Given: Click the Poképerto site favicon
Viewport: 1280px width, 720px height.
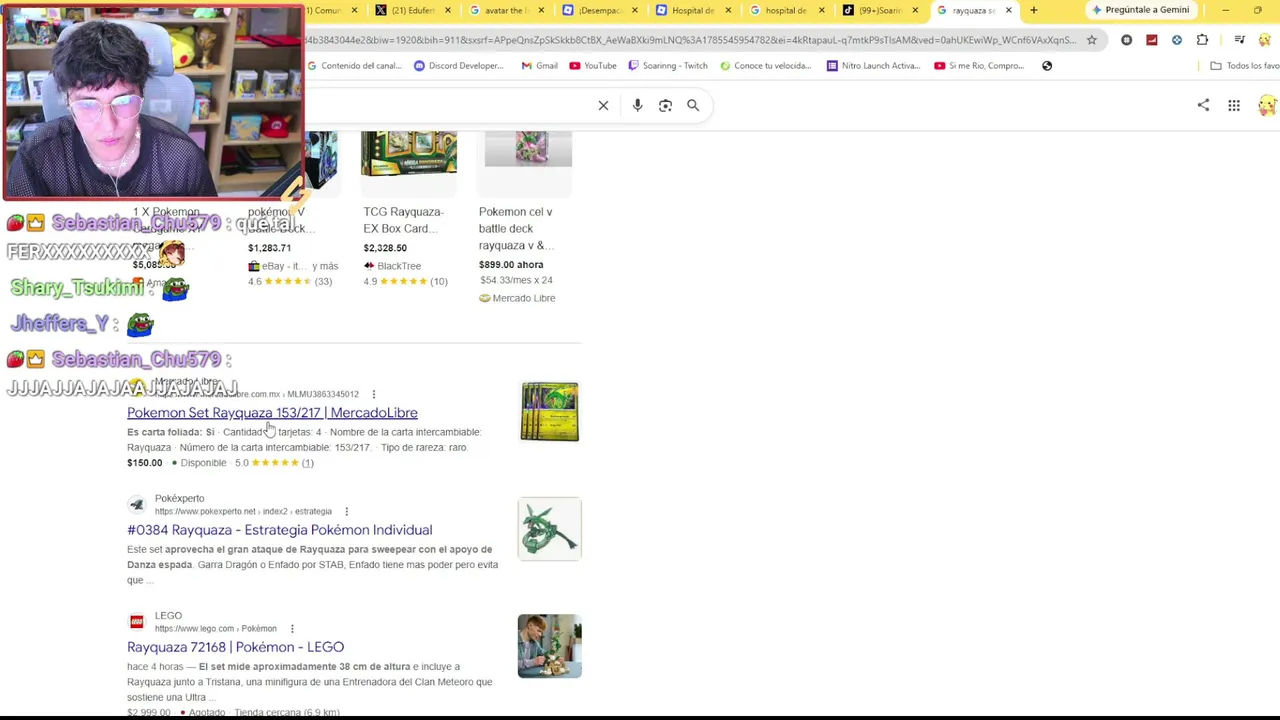Looking at the screenshot, I should pyautogui.click(x=137, y=504).
